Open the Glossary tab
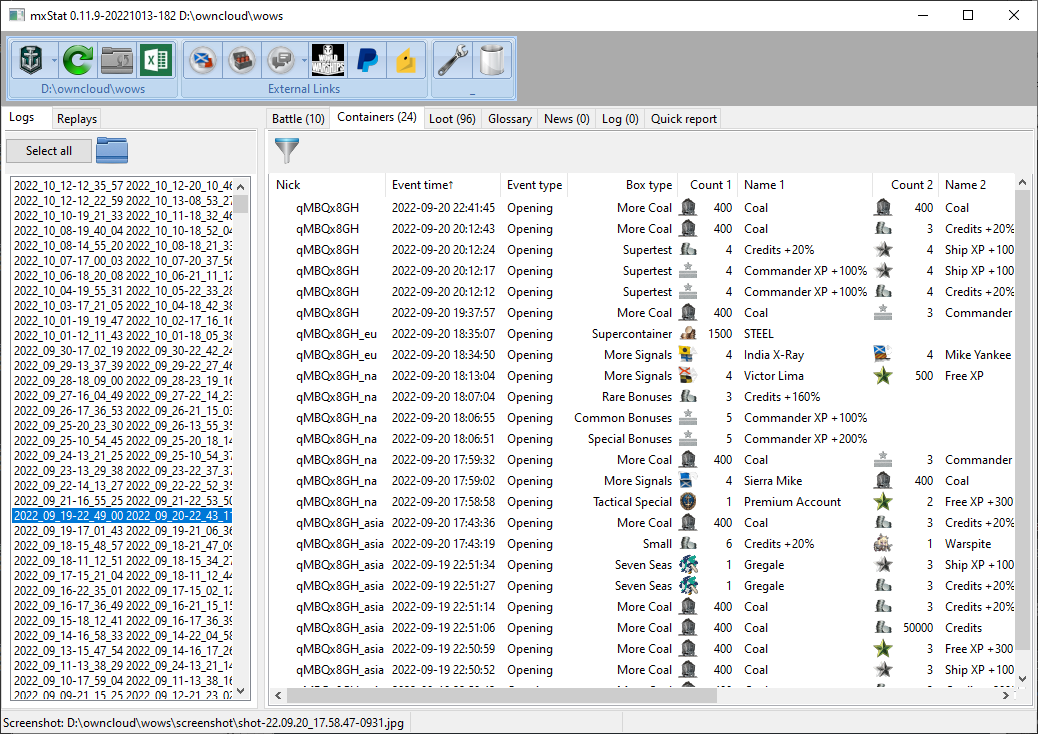The width and height of the screenshot is (1038, 734). [510, 118]
